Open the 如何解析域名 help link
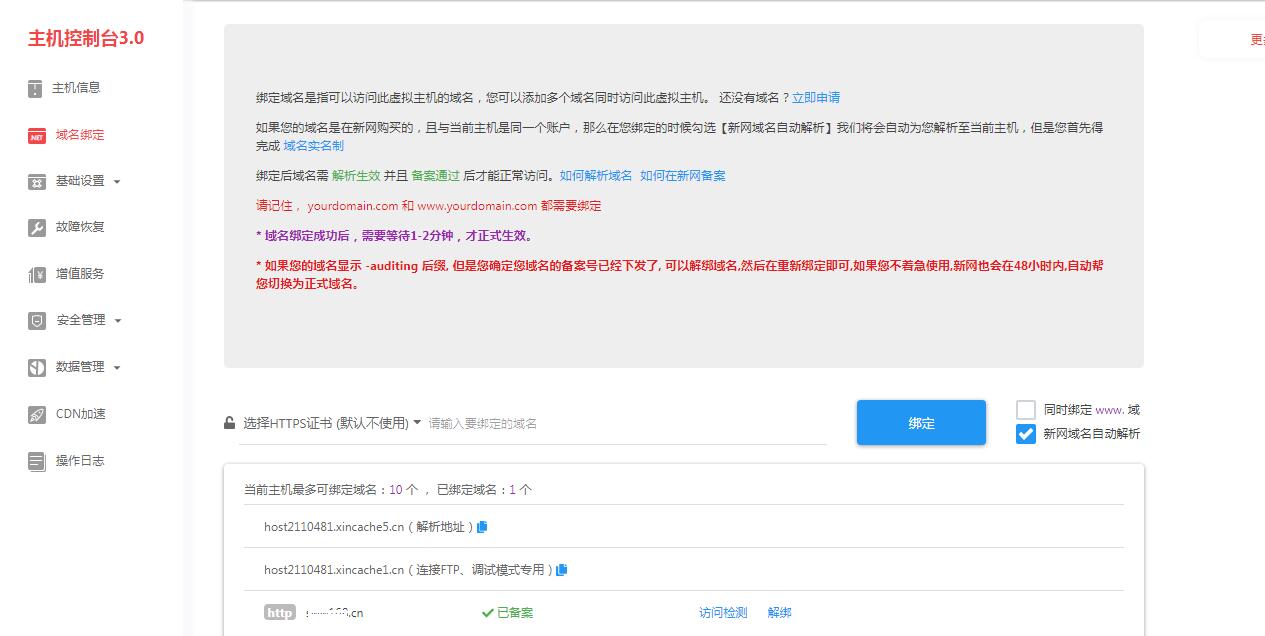 tap(596, 176)
